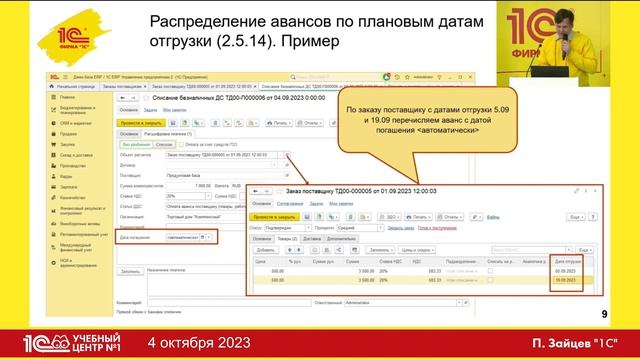Select the Без разбиения mode button
Image resolution: width=640 pixels, height=360 pixels.
[136, 144]
